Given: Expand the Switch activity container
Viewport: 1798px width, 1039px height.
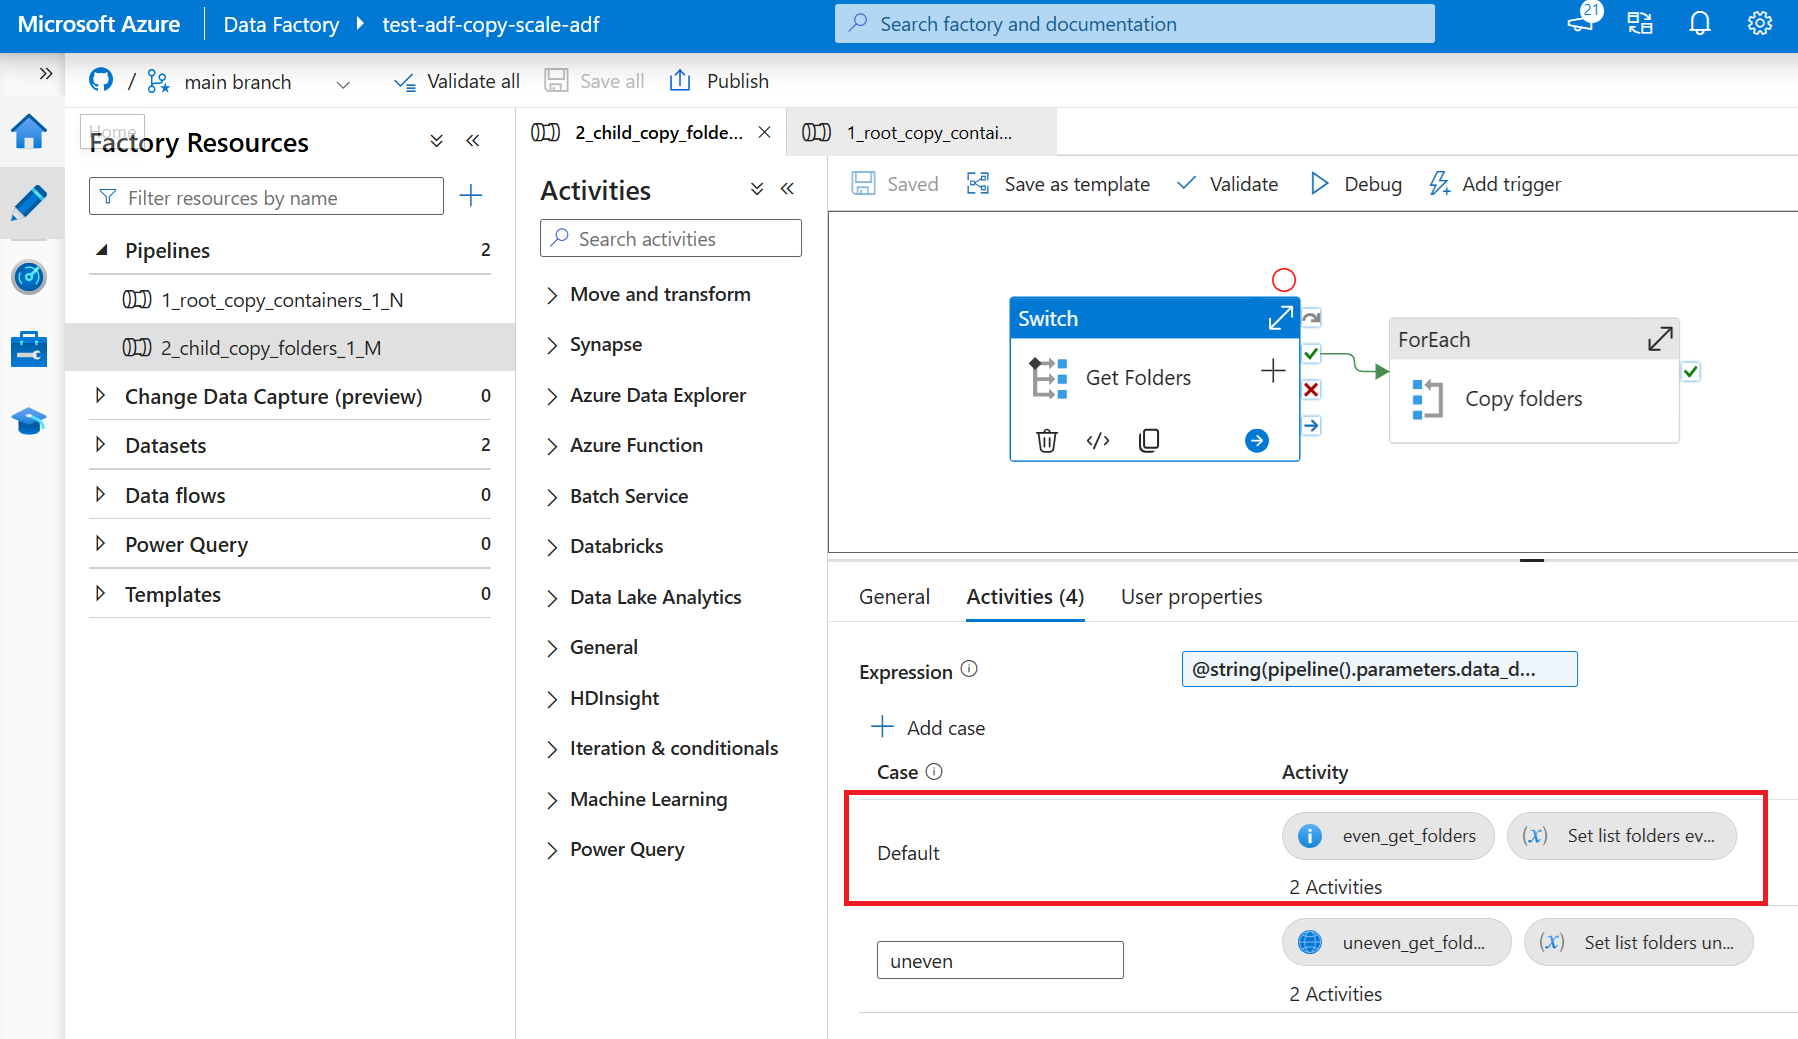Looking at the screenshot, I should tap(1280, 319).
